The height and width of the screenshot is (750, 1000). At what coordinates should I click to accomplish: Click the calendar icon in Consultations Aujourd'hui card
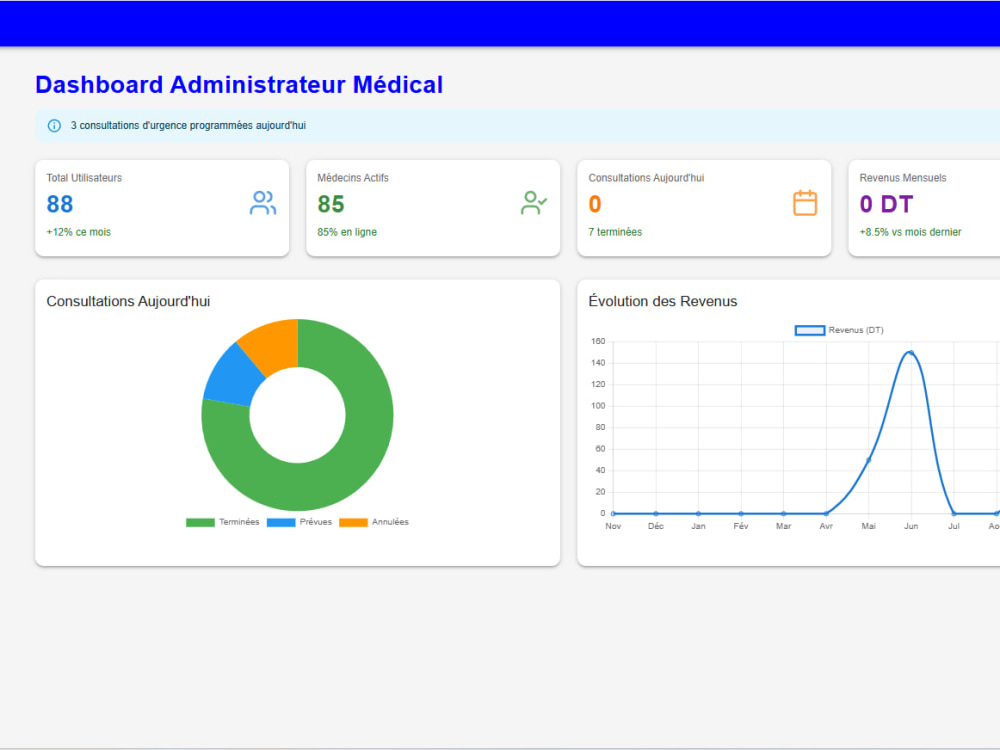click(805, 203)
